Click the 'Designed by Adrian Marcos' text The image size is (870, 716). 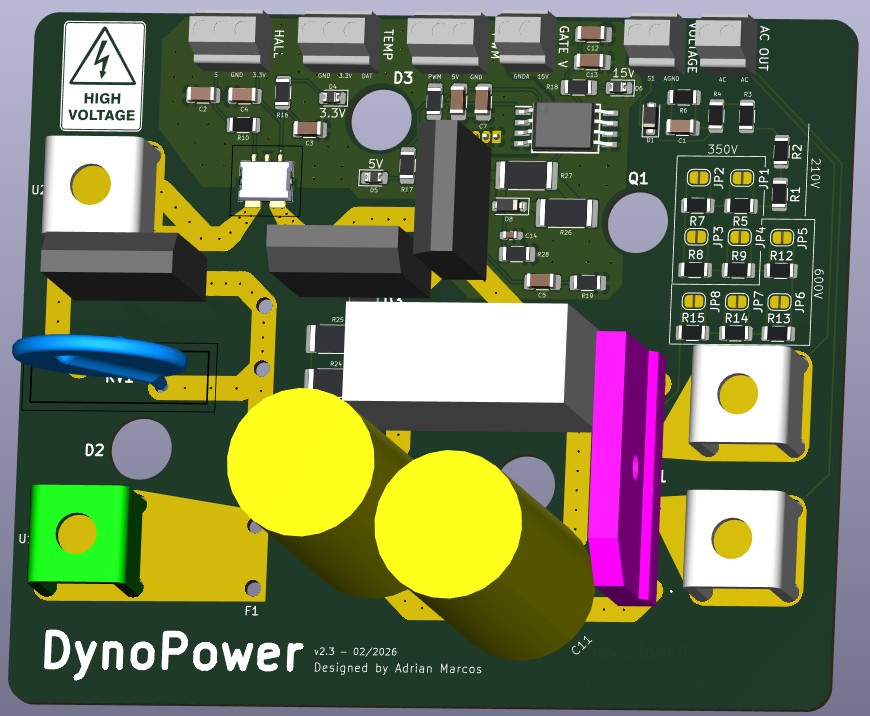coord(397,668)
